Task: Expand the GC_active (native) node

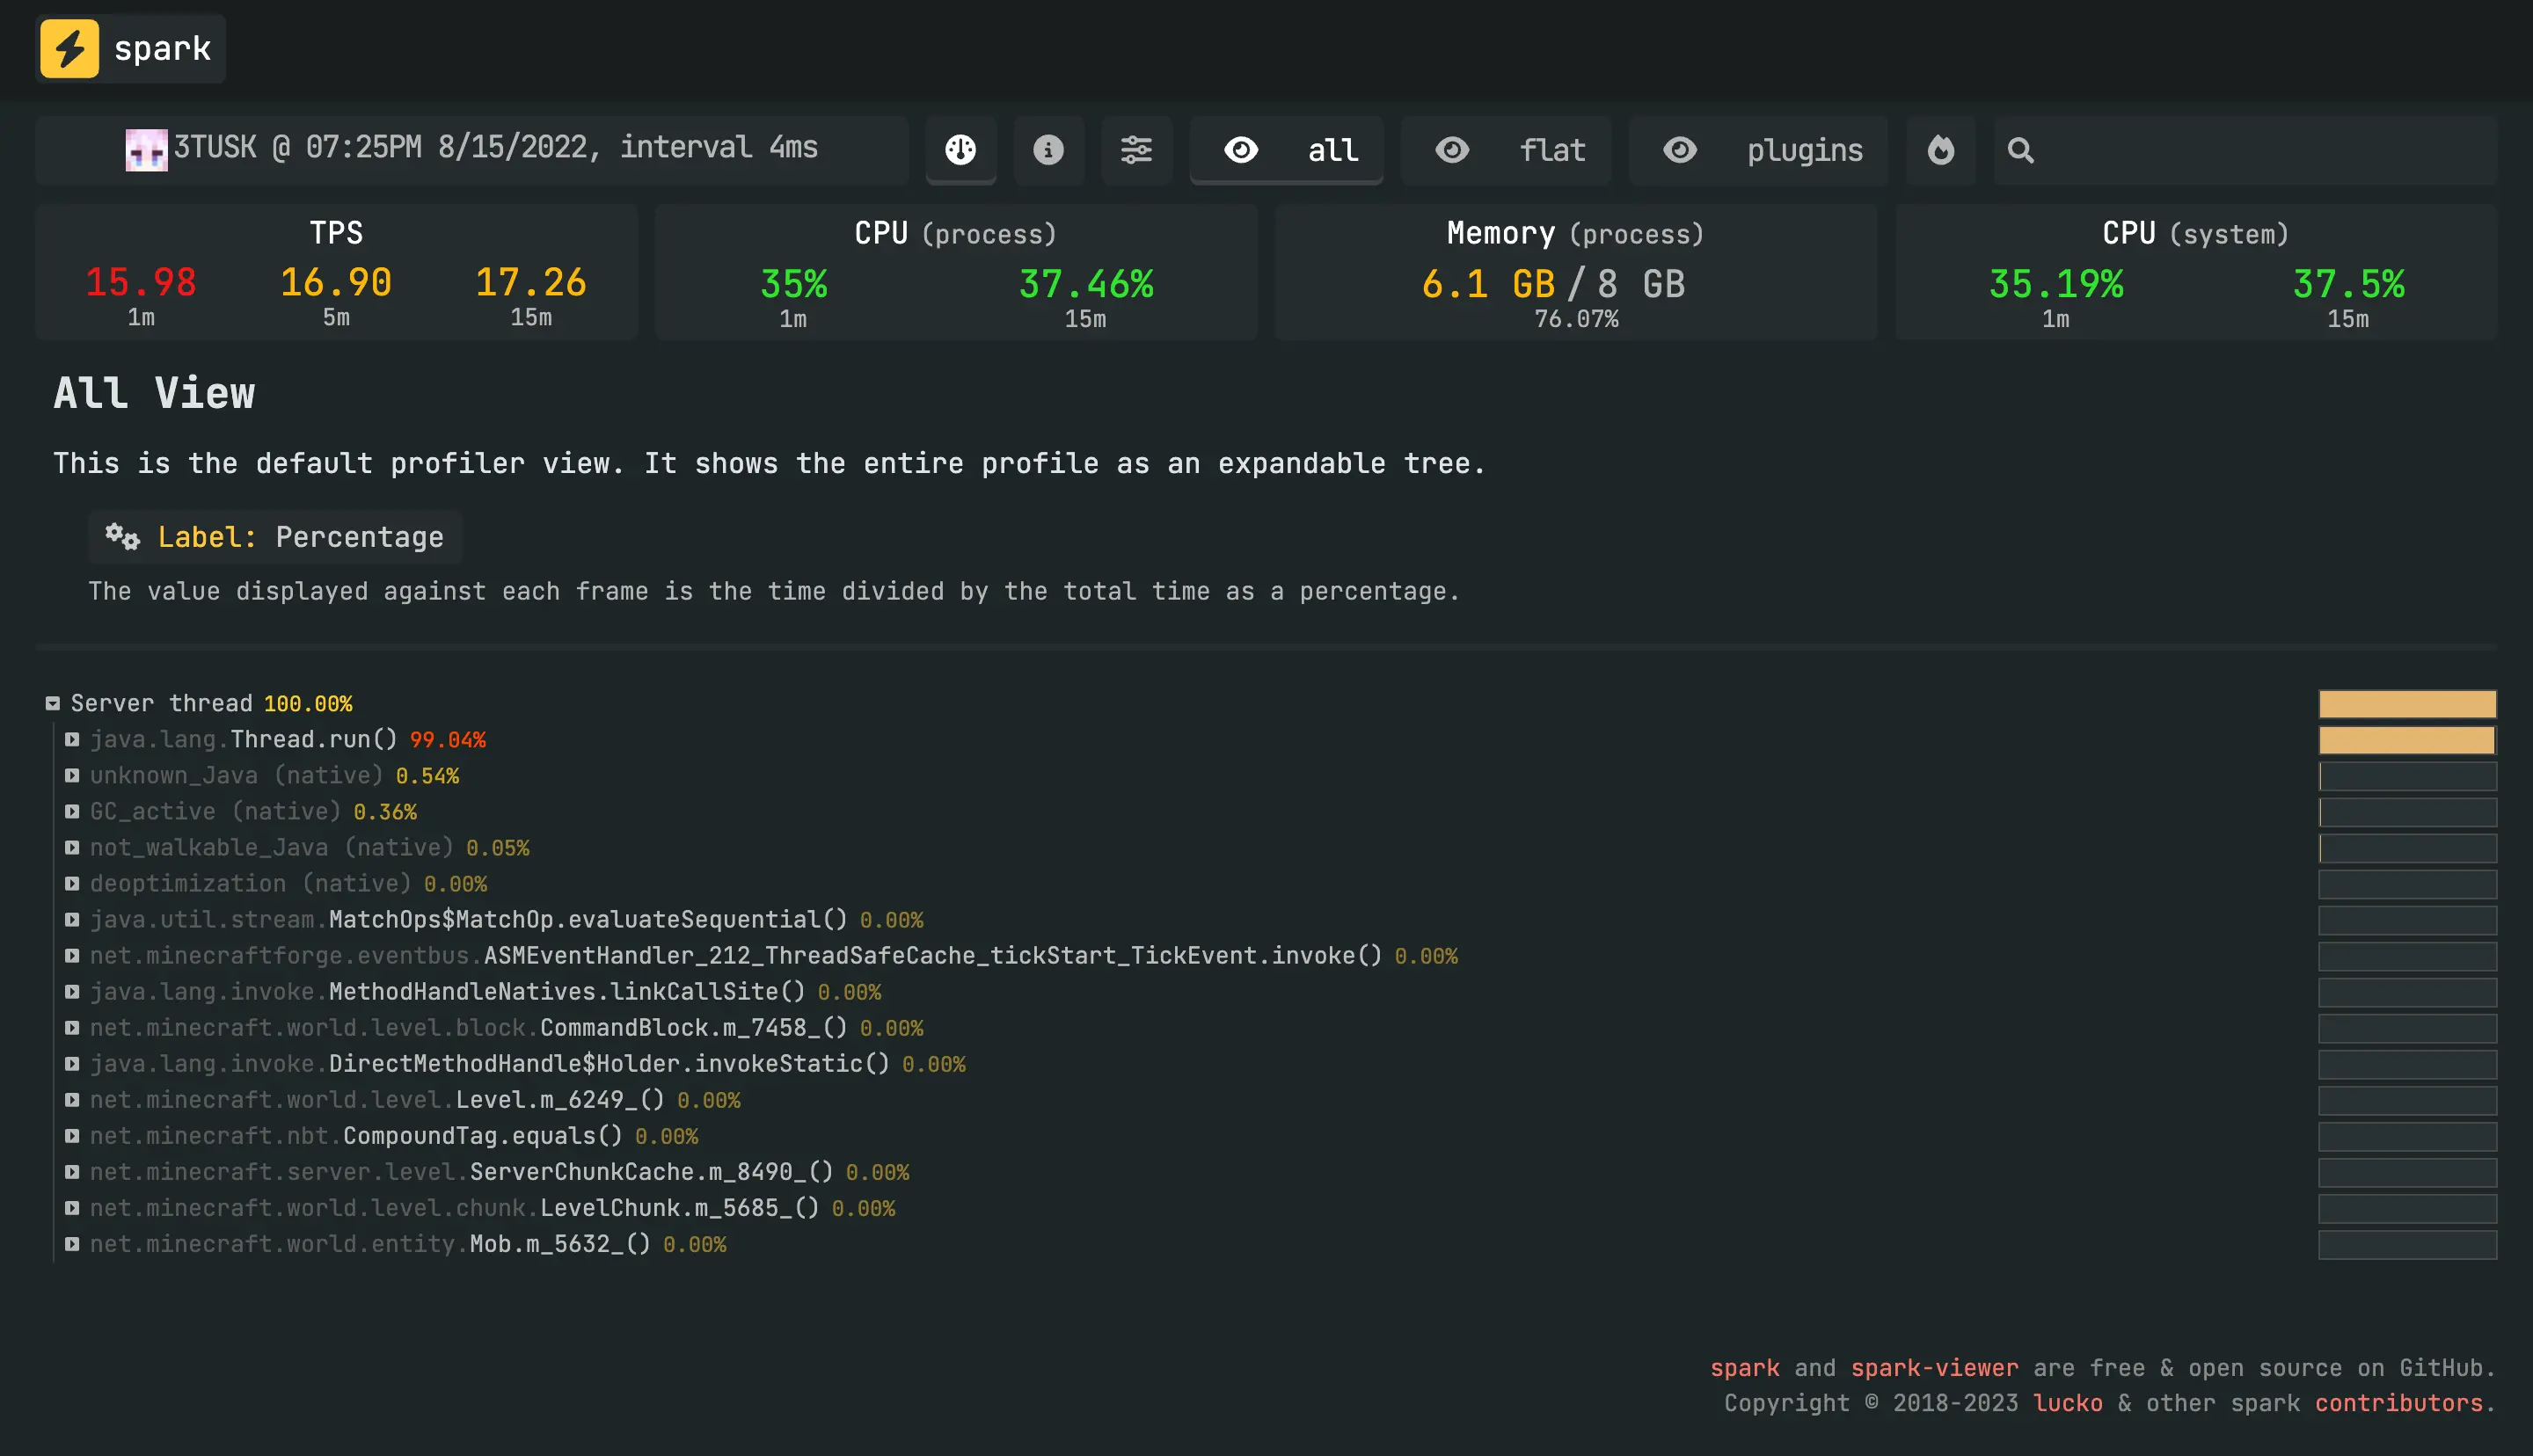Action: click(72, 812)
